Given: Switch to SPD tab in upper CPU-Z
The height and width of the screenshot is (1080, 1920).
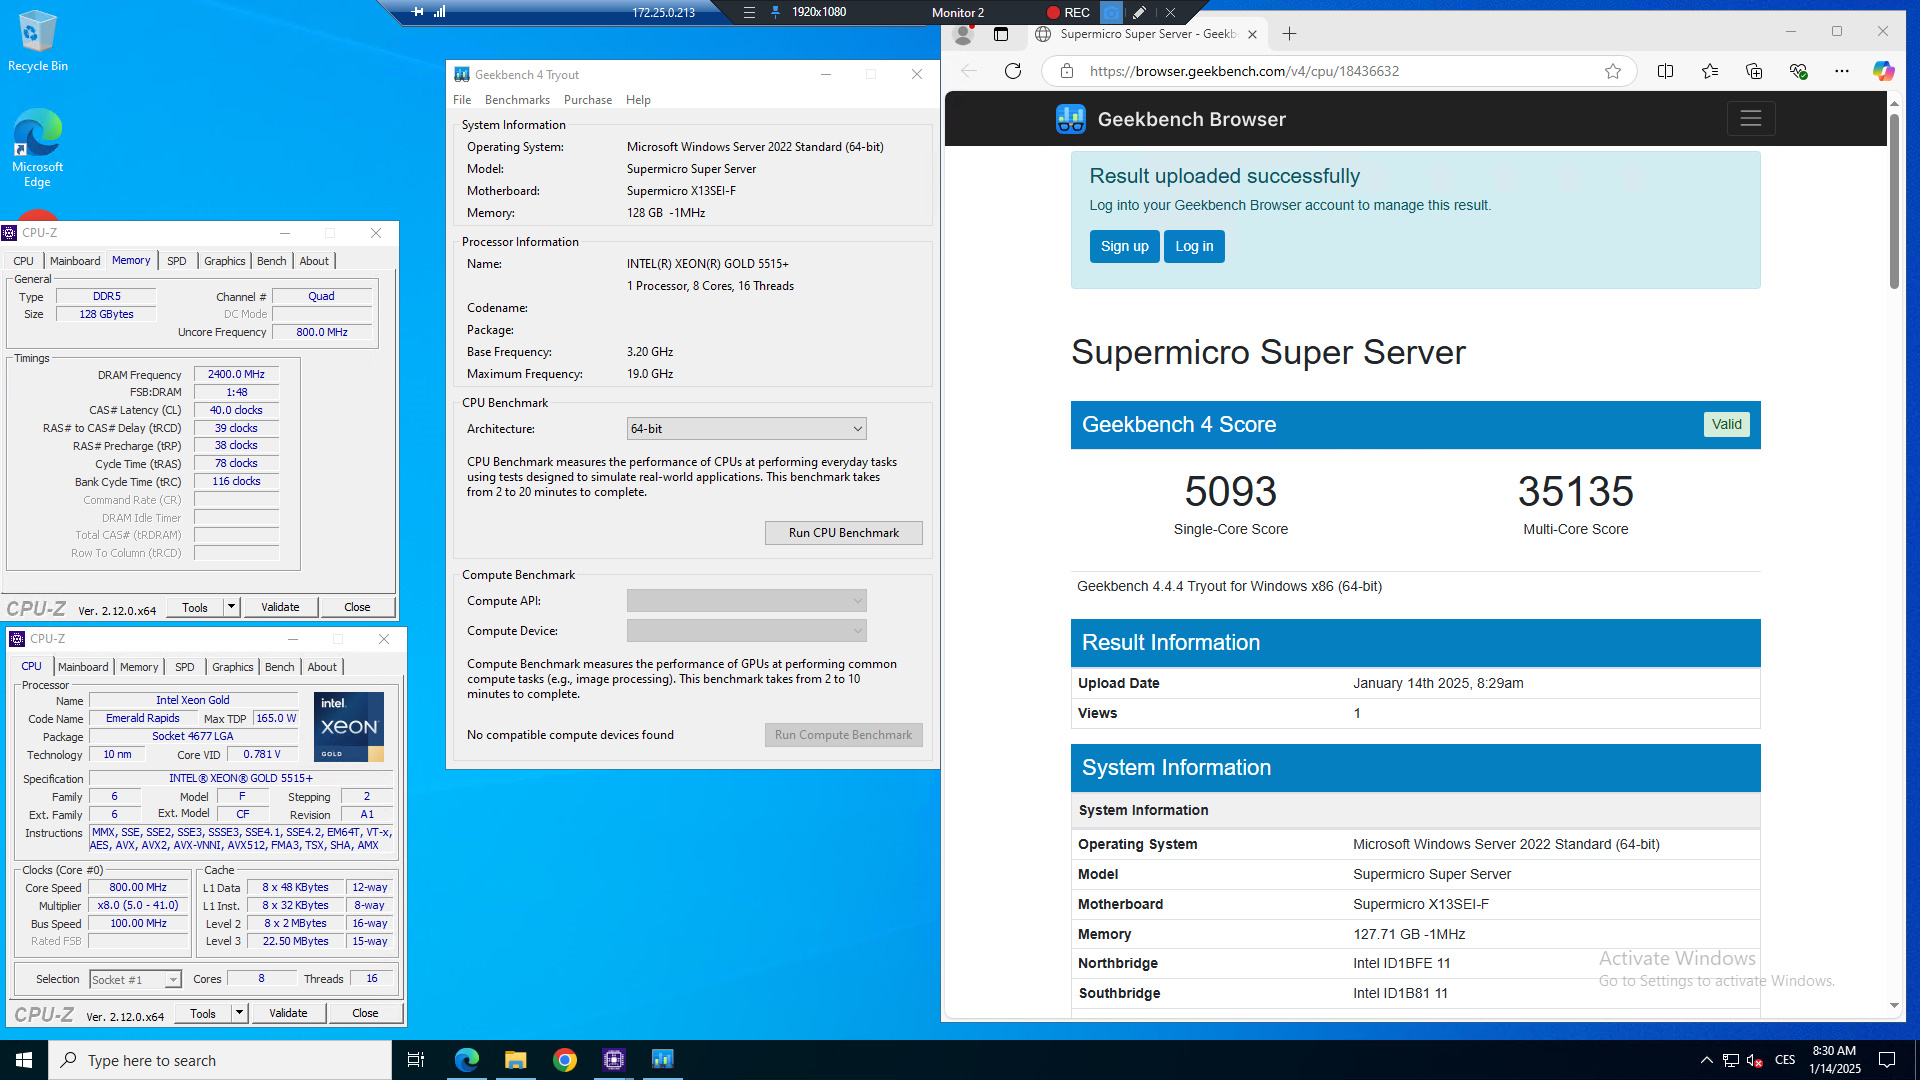Looking at the screenshot, I should (x=177, y=261).
